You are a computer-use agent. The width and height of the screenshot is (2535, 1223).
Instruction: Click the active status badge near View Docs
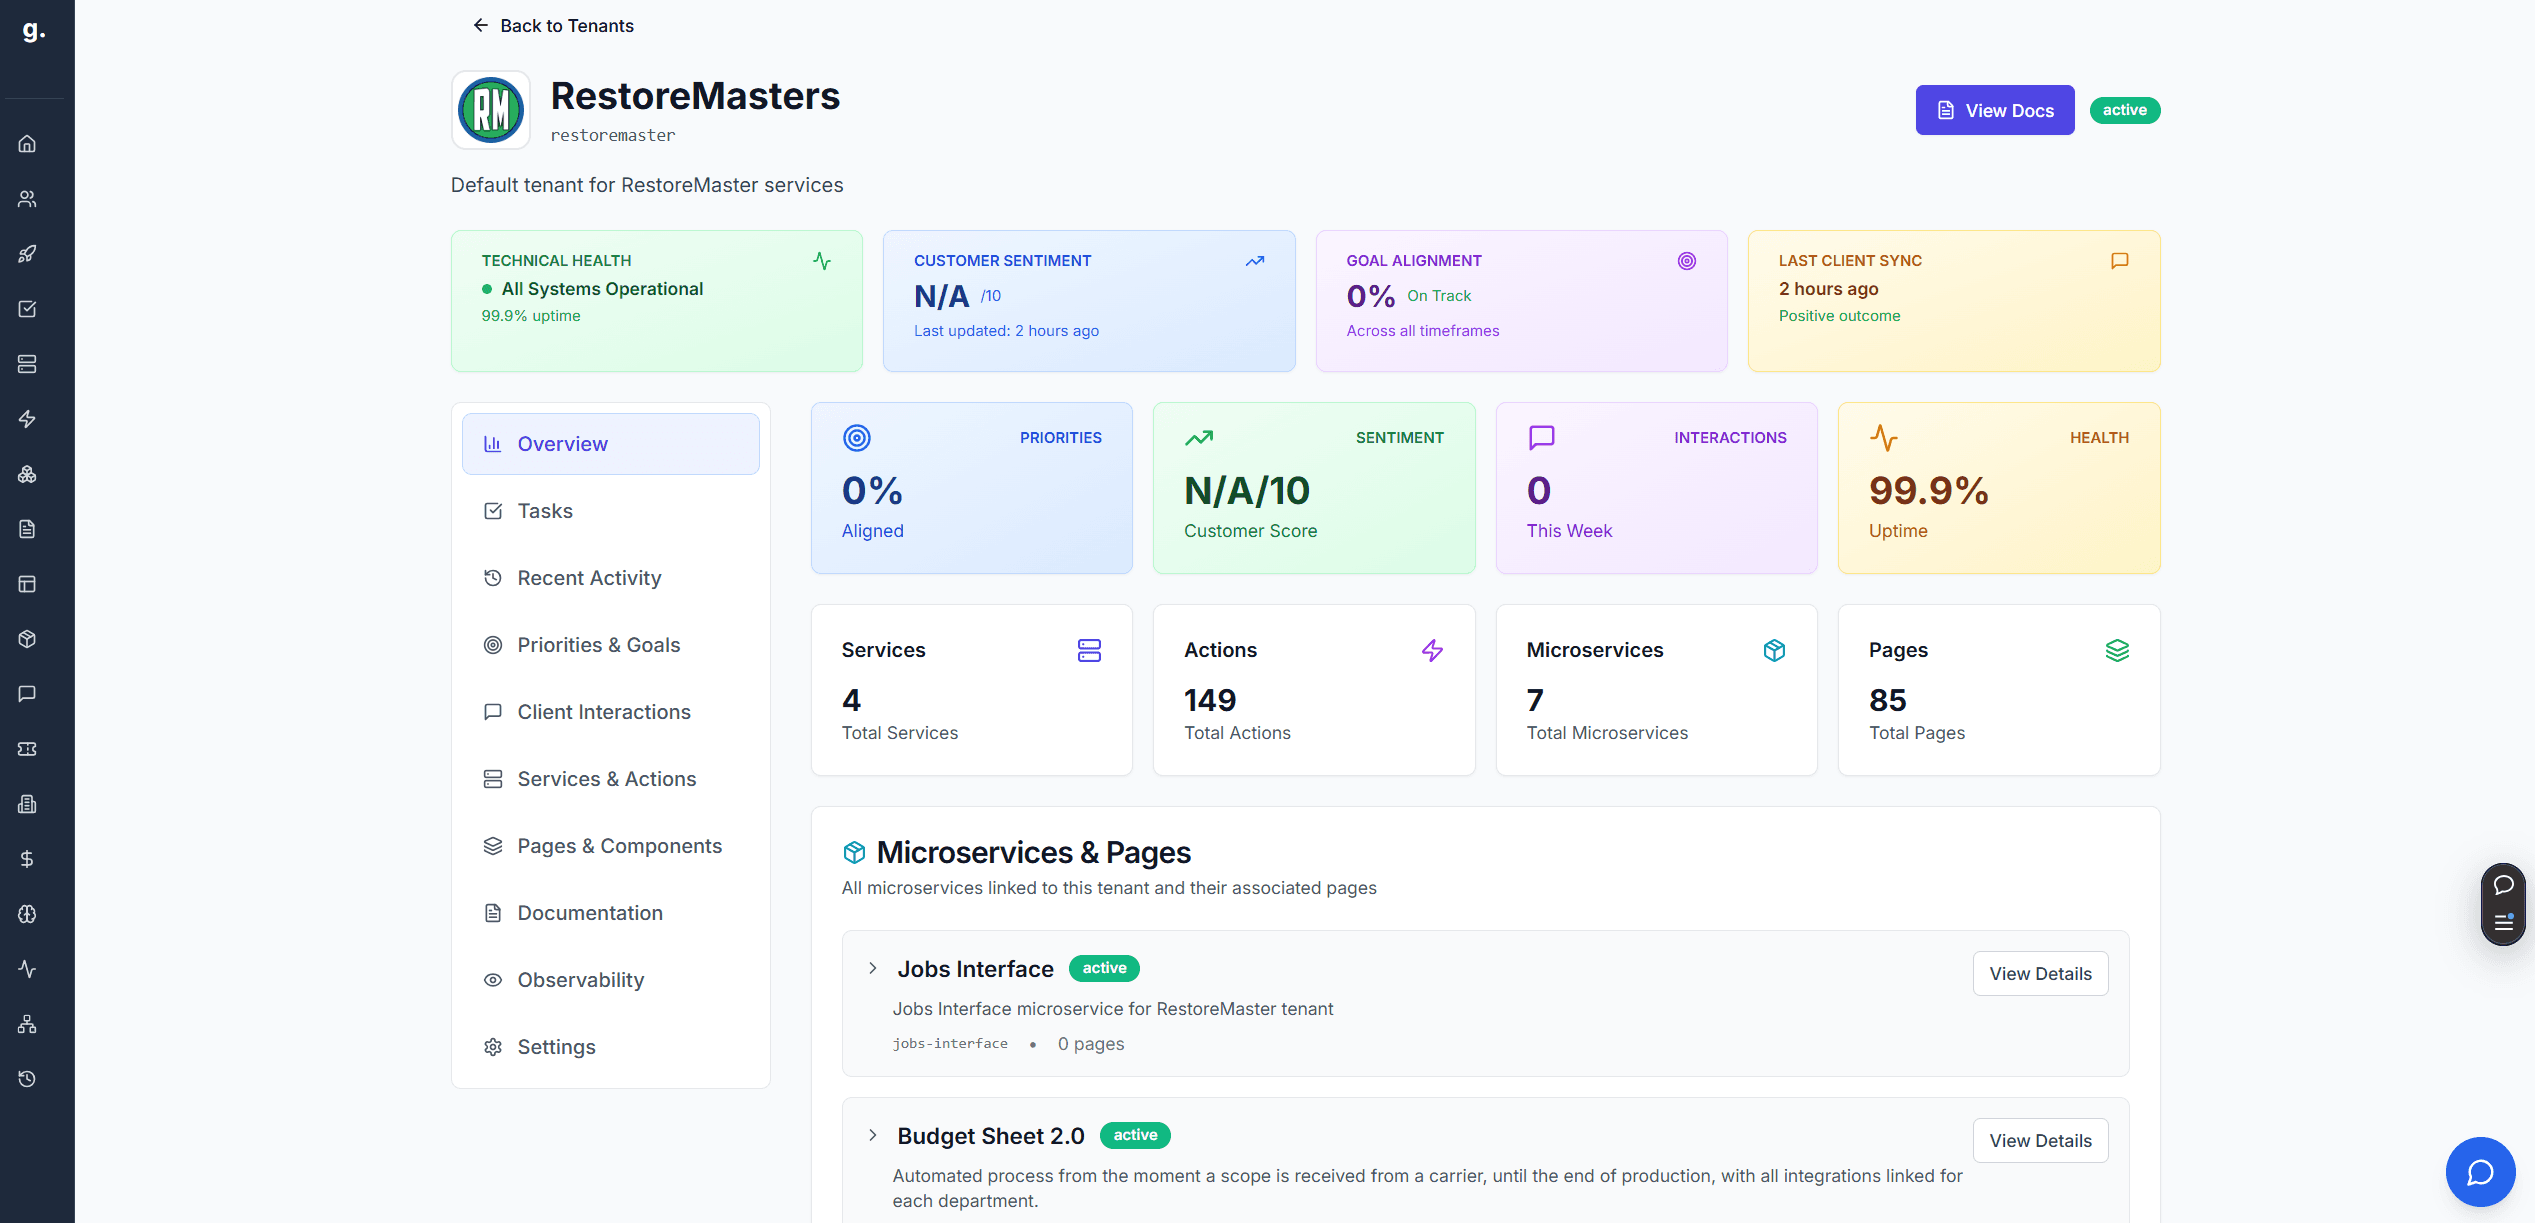[x=2125, y=110]
